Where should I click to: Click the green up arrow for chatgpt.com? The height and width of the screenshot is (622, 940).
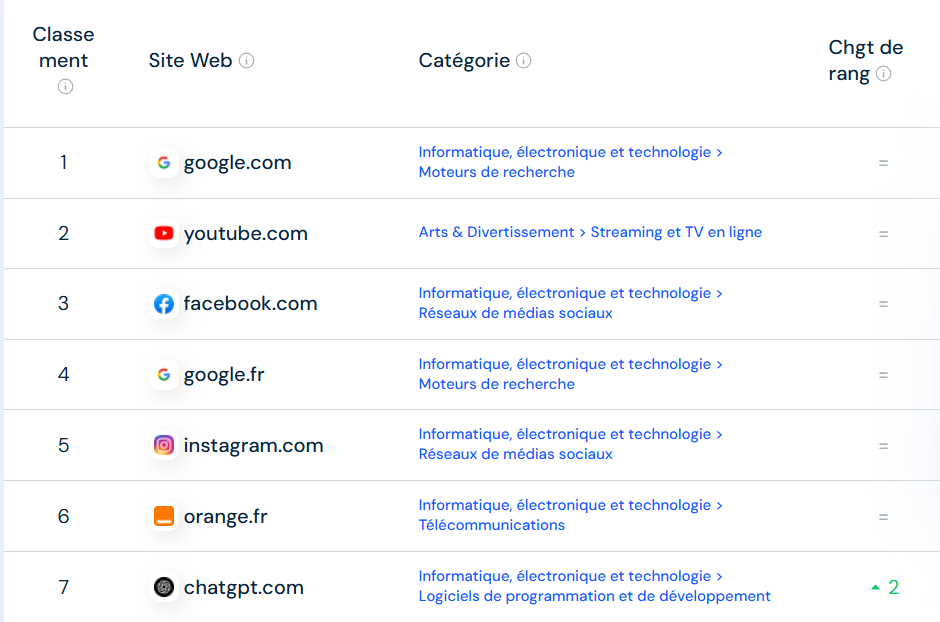(x=875, y=587)
